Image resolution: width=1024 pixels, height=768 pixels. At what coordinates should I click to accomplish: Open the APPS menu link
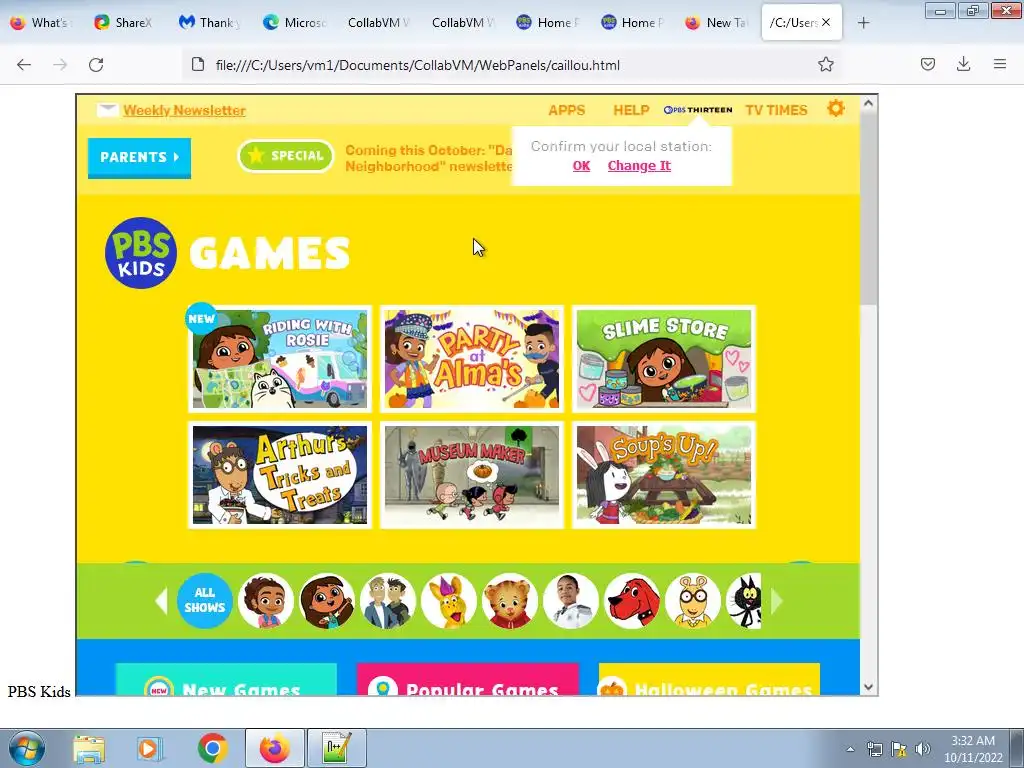[567, 110]
